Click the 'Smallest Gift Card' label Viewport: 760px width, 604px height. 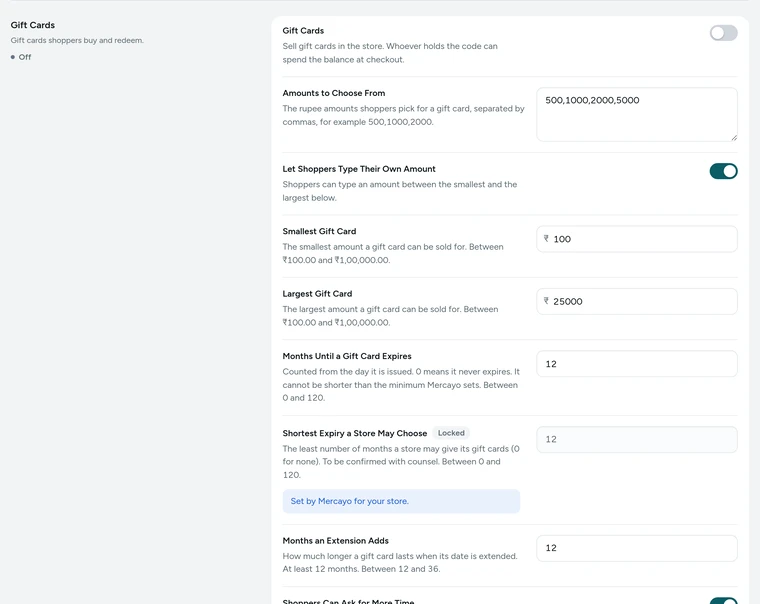click(319, 231)
